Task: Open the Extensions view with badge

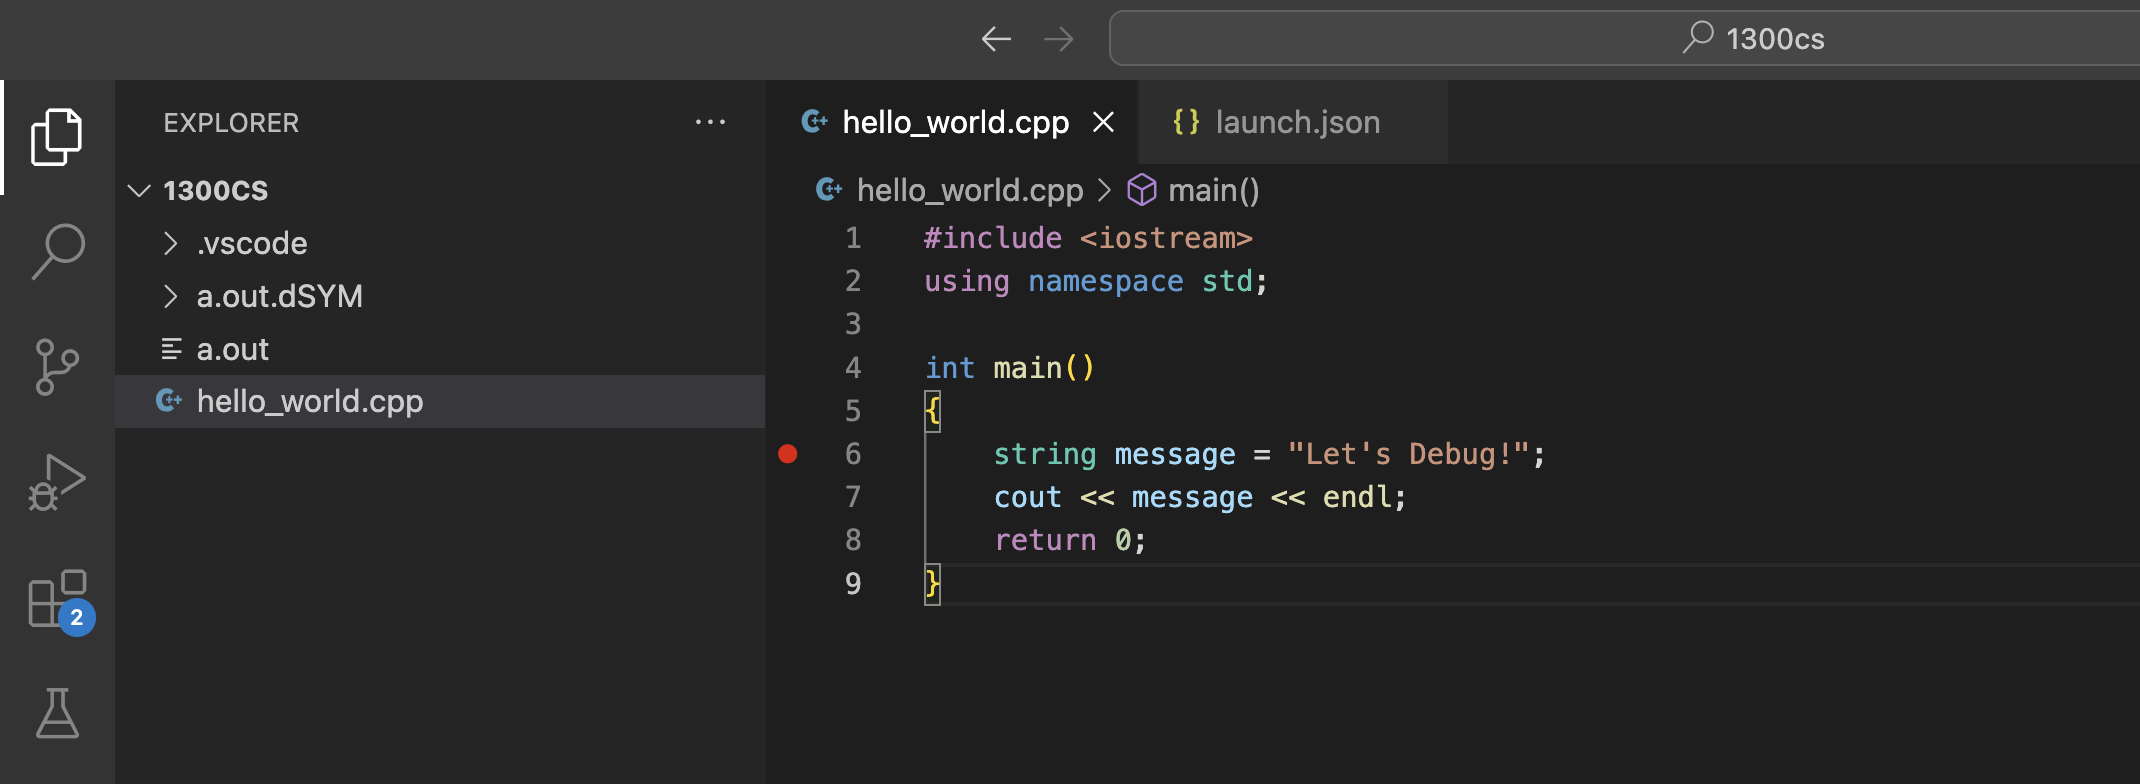Action: coord(60,602)
